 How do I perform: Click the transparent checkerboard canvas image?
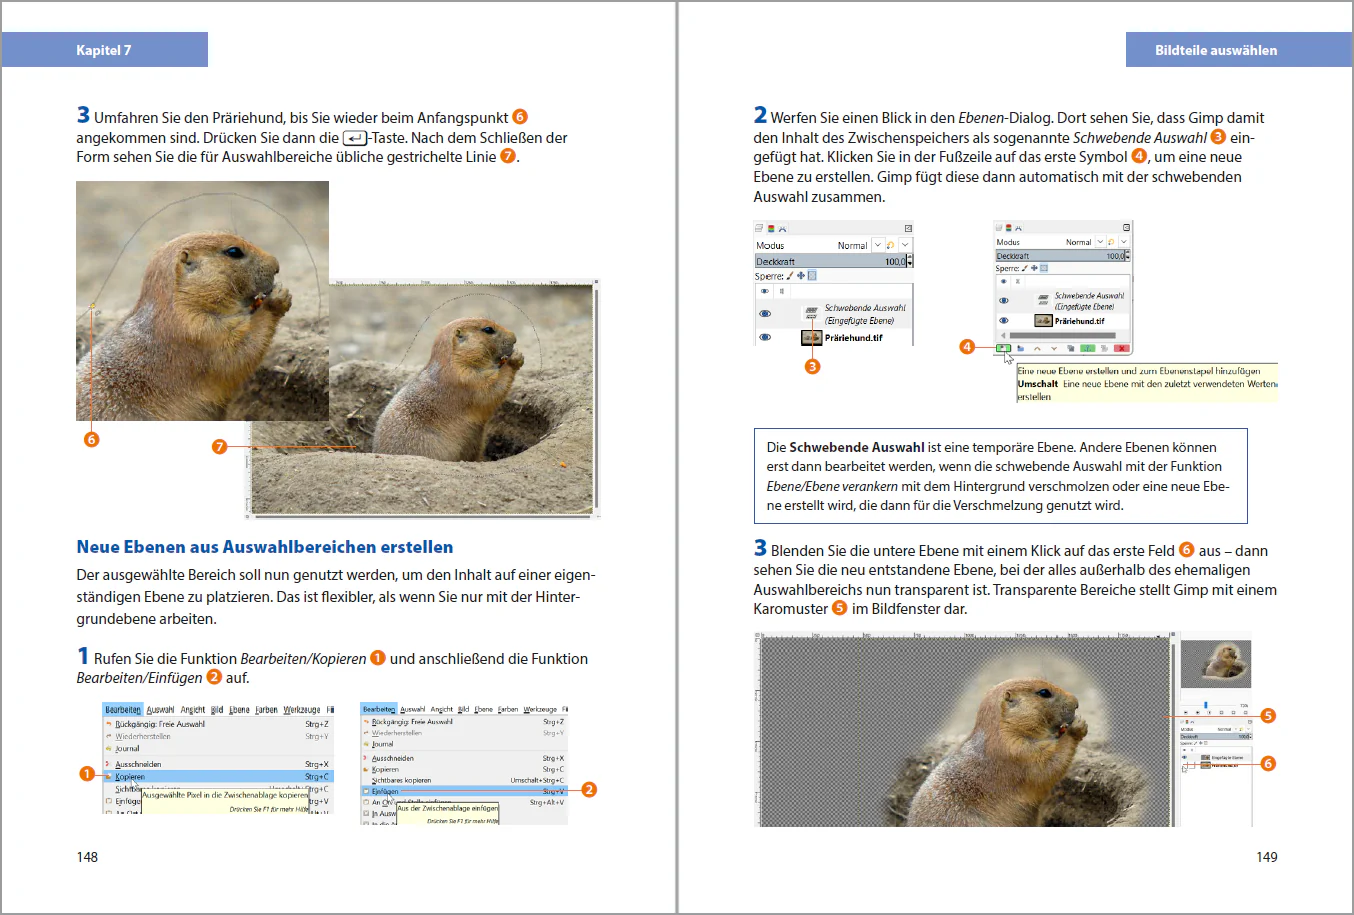[x=964, y=731]
